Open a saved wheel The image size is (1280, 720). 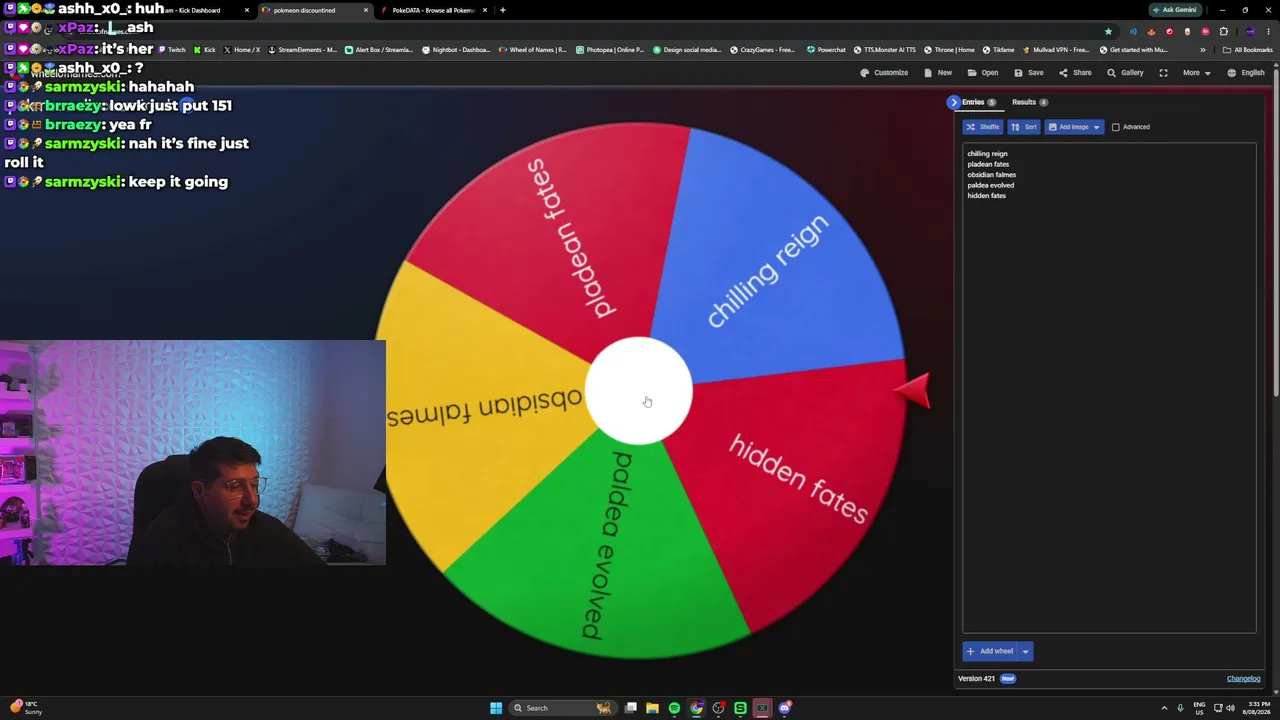point(983,73)
